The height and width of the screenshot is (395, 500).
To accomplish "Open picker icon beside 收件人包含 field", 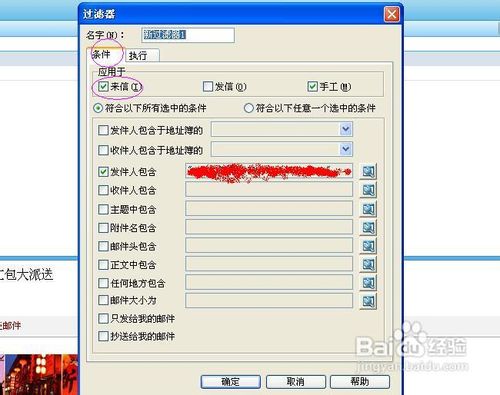I will pos(368,190).
